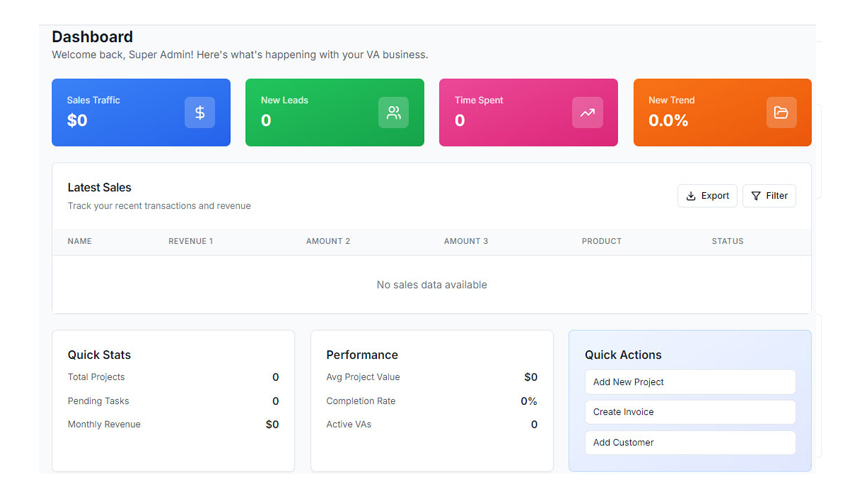Click the folder icon on New Trend card
850x500 pixels.
781,112
